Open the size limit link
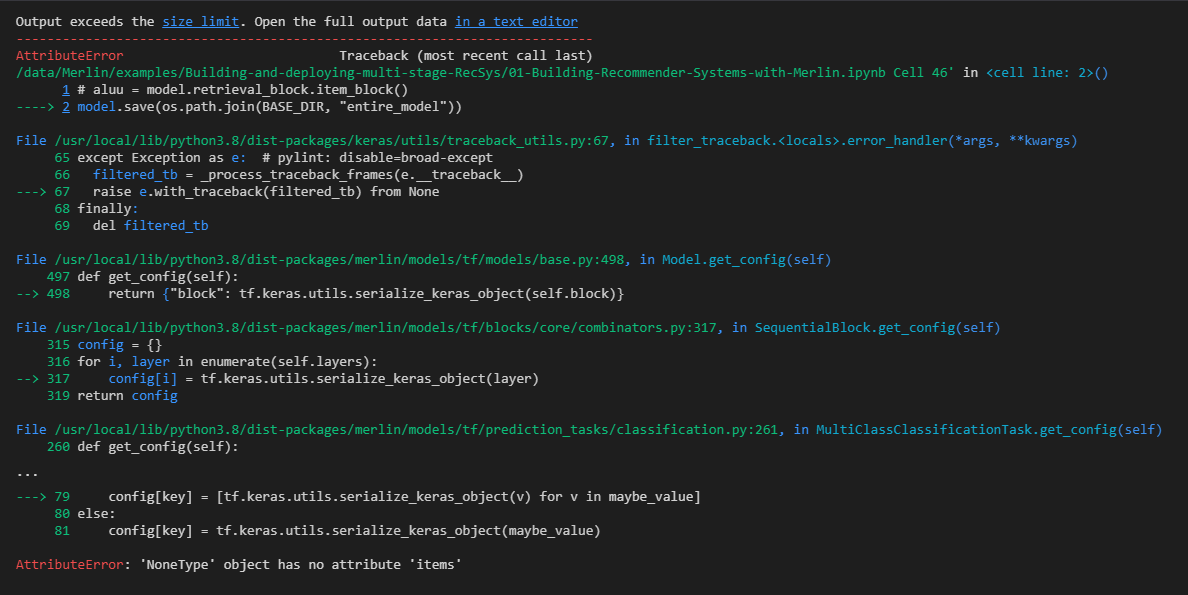 click(200, 20)
